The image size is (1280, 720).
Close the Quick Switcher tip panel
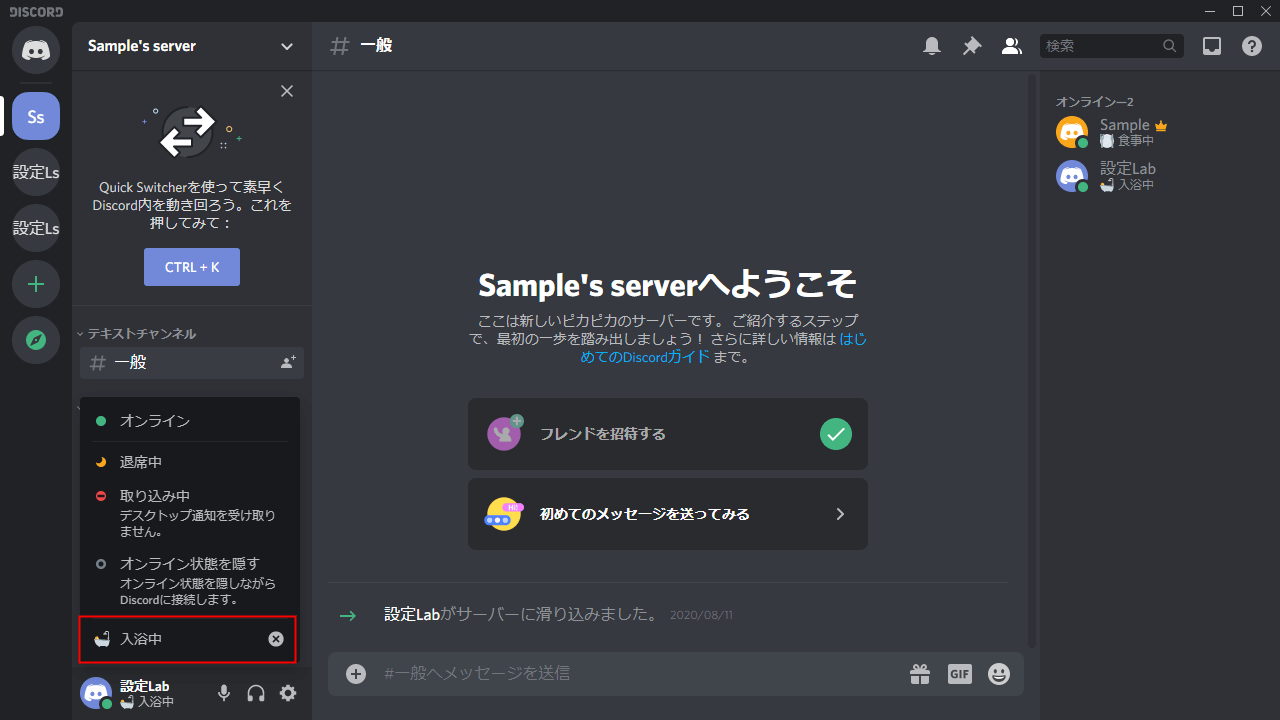(287, 91)
